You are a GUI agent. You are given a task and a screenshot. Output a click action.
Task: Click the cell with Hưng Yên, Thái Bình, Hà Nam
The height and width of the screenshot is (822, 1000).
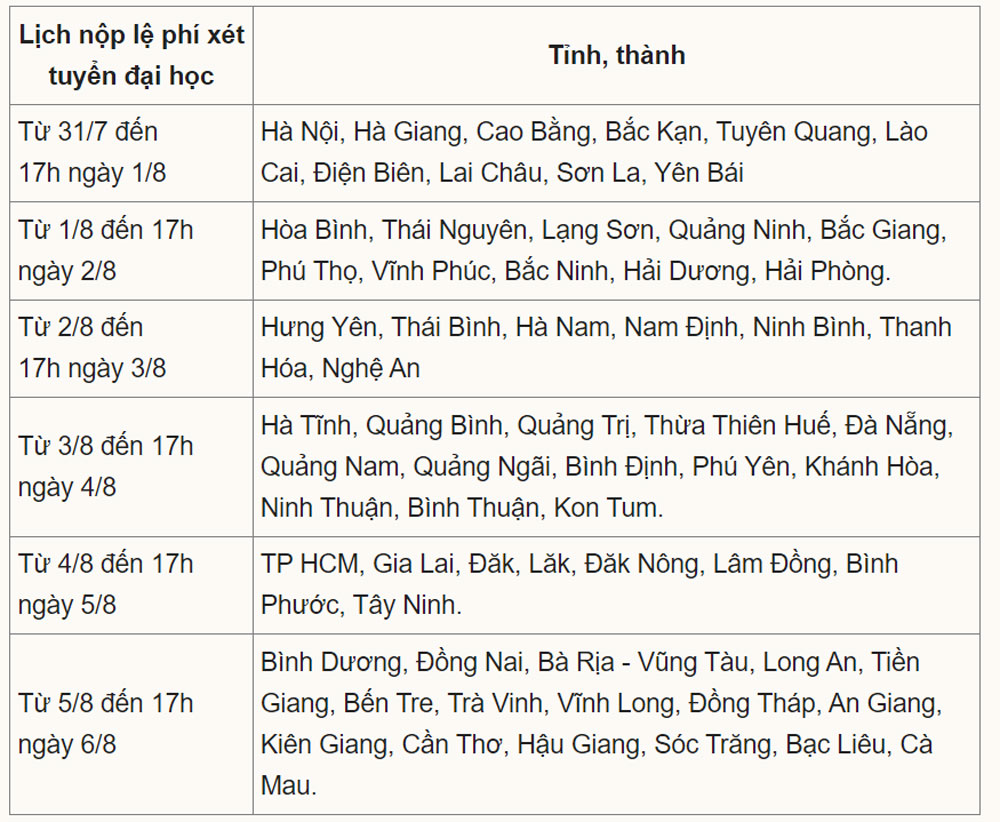[617, 349]
